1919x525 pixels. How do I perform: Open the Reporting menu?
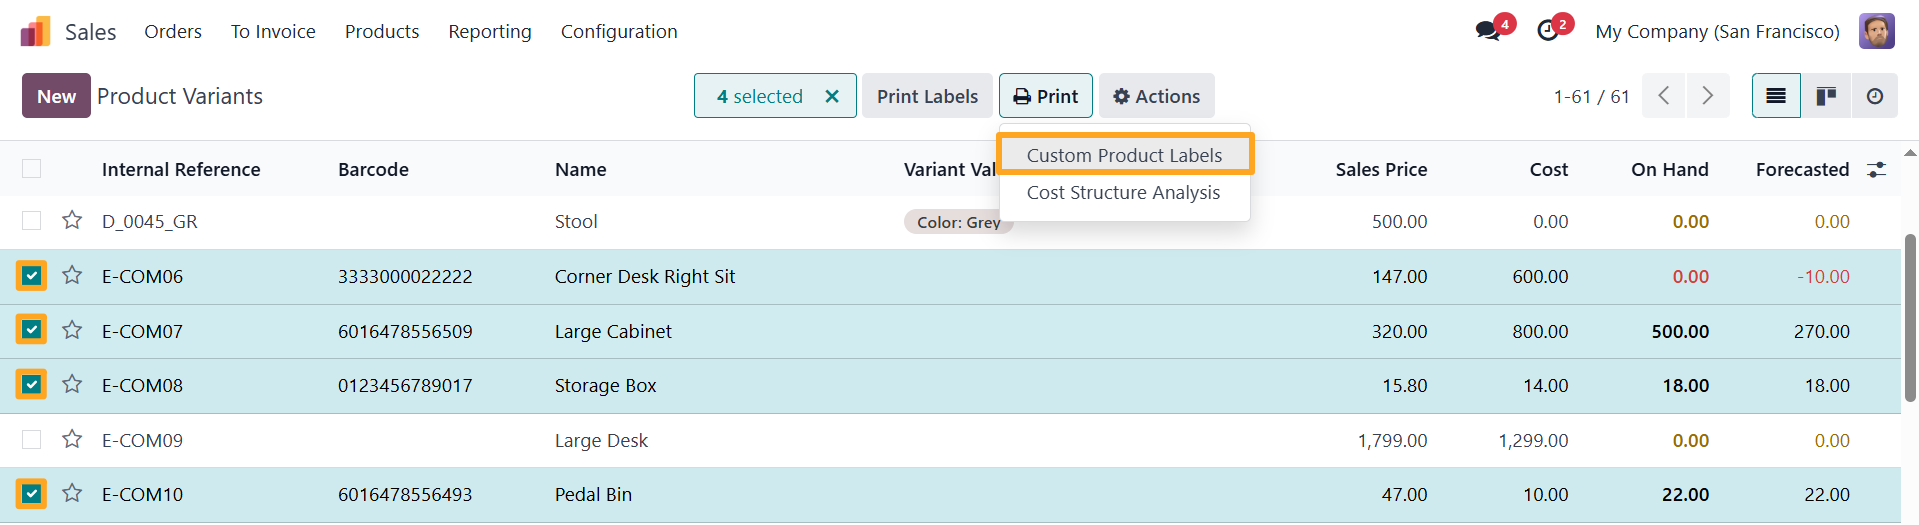pyautogui.click(x=490, y=31)
